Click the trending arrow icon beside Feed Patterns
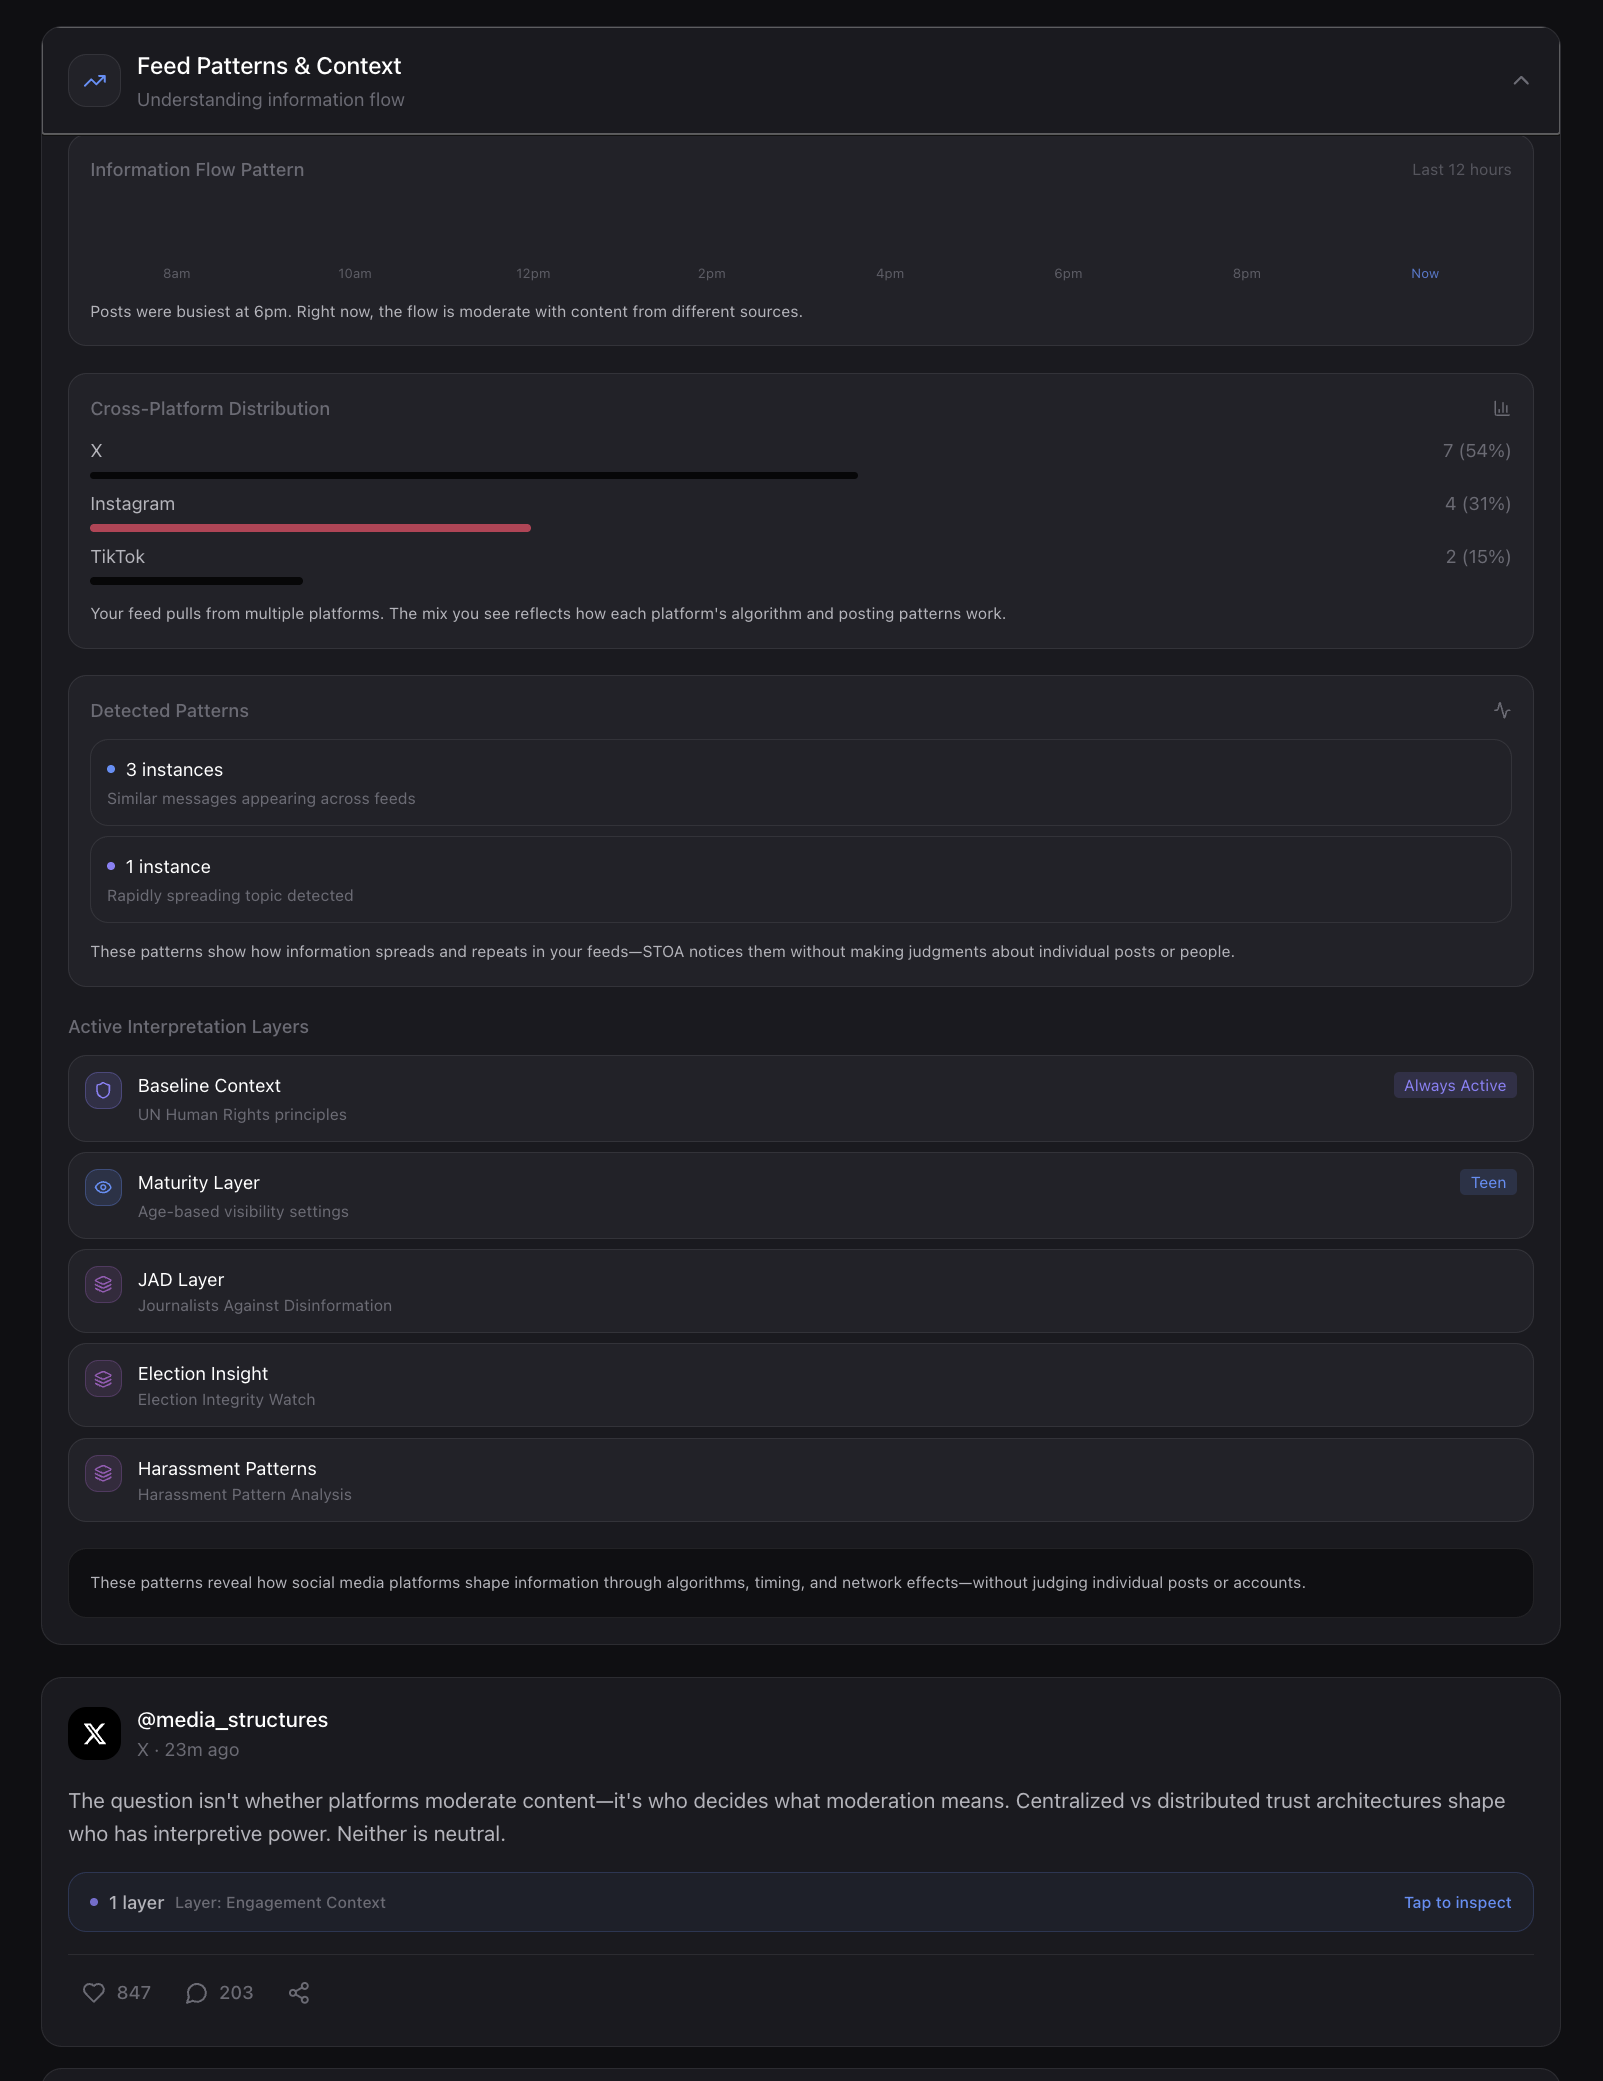The image size is (1603, 2081). [95, 81]
